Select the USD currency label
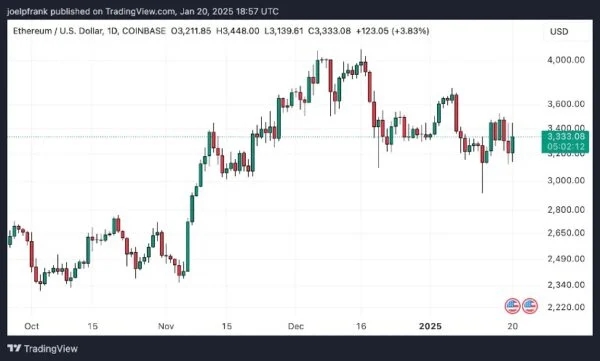 tap(559, 31)
